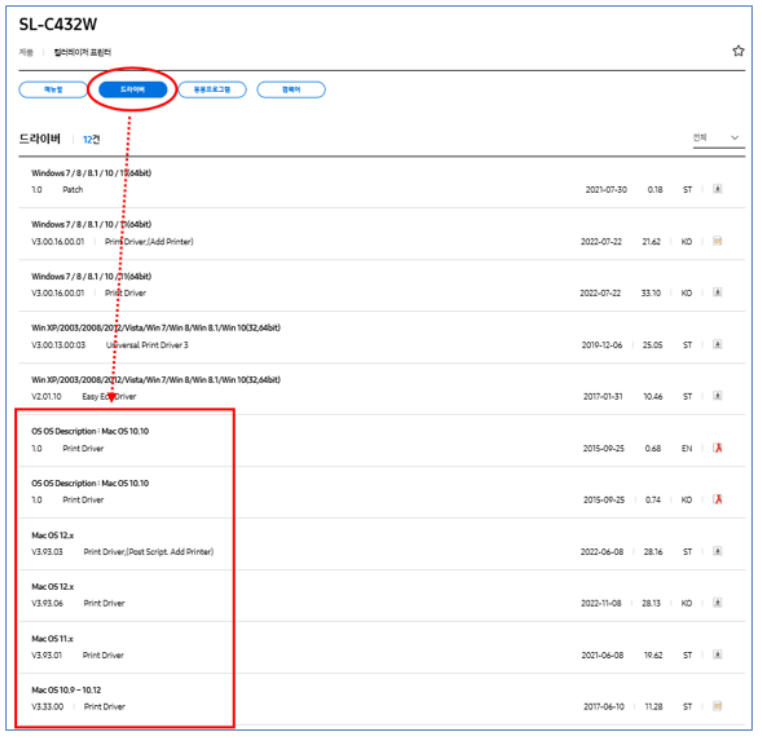Download Mac OS 12.x V3.93.03 driver
762x738 pixels.
point(717,551)
